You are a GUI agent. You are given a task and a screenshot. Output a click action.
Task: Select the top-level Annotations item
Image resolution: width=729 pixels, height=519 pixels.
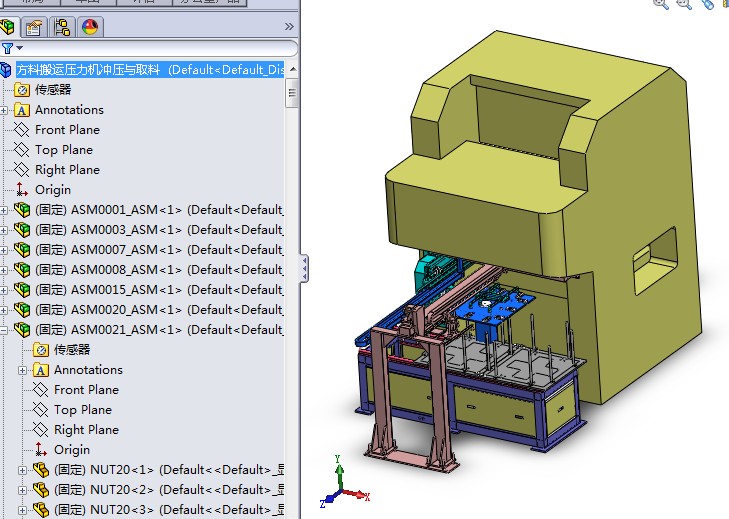pyautogui.click(x=69, y=110)
